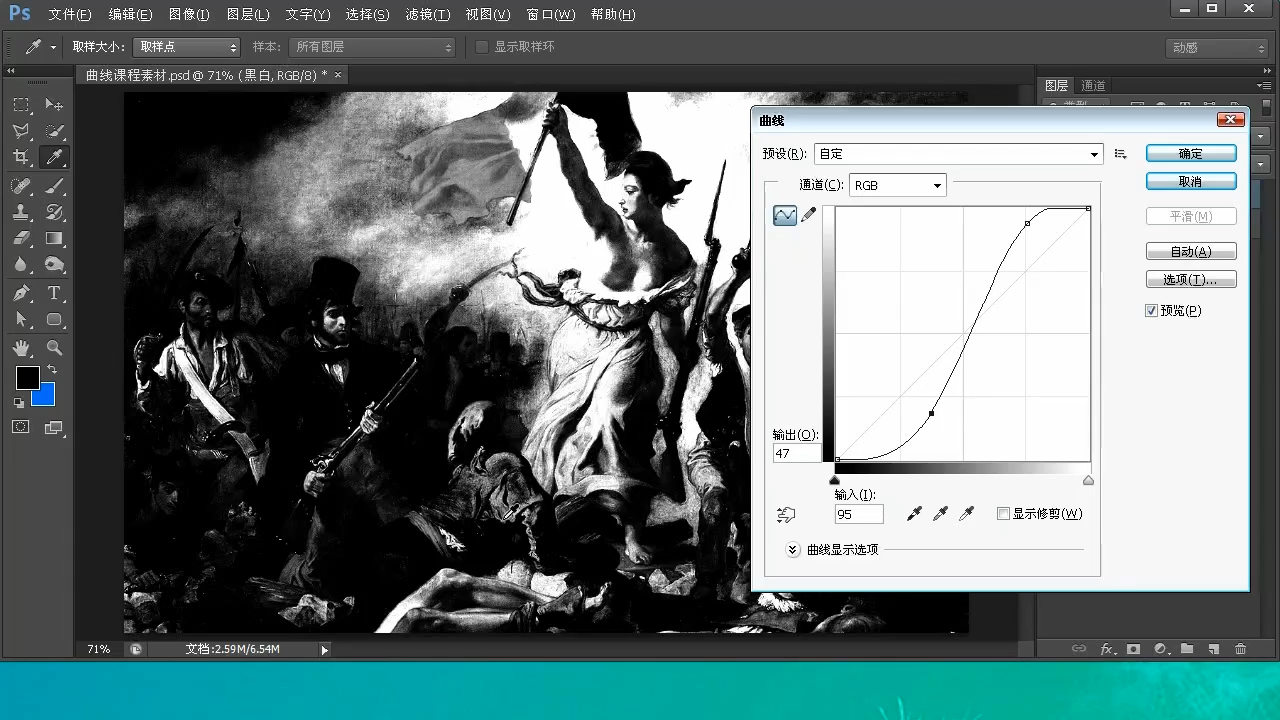The image size is (1280, 720).
Task: Select the Quick Selection tool
Action: point(54,131)
